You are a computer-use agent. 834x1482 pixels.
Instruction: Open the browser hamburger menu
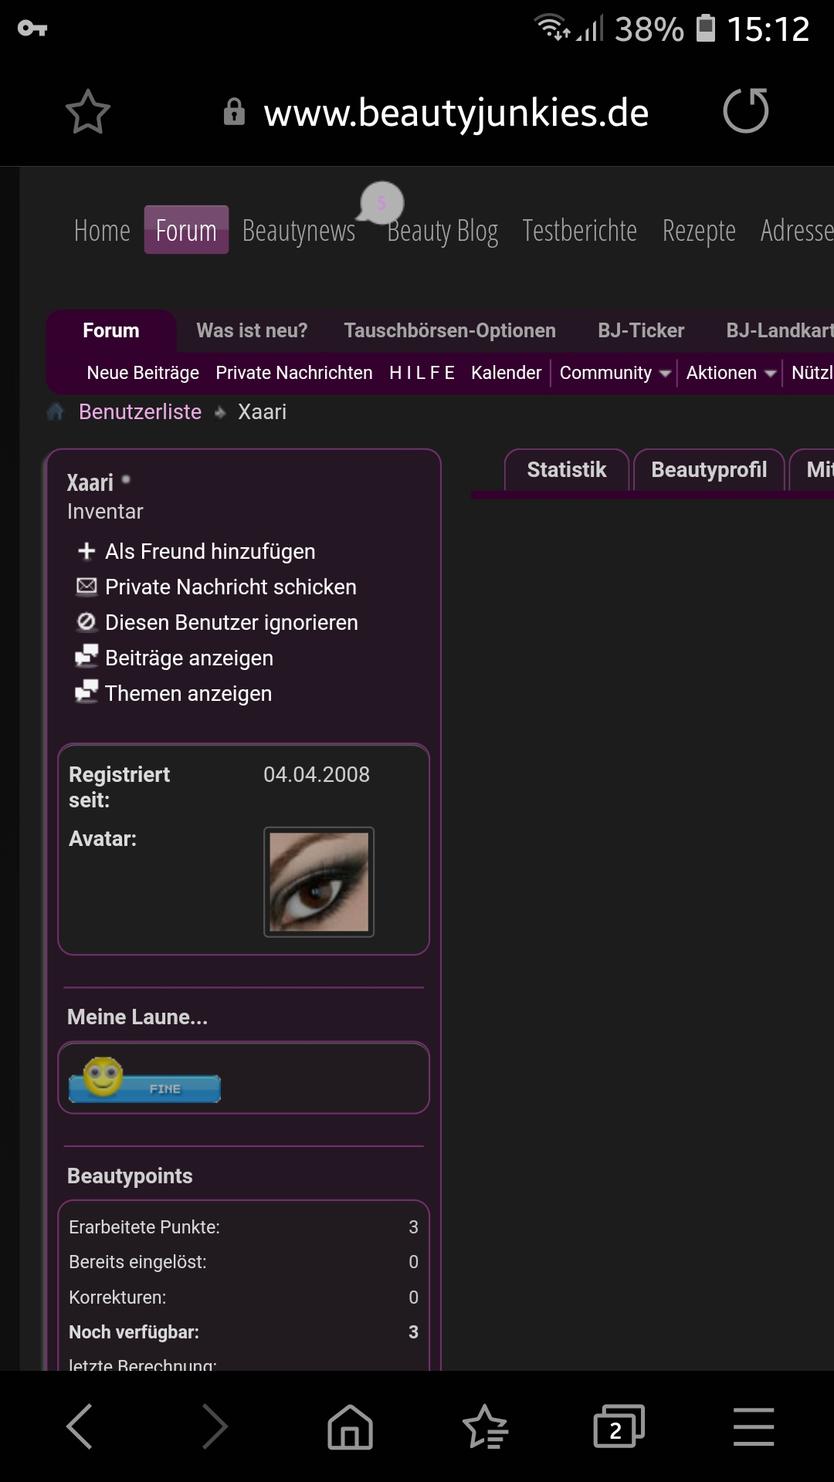(753, 1426)
